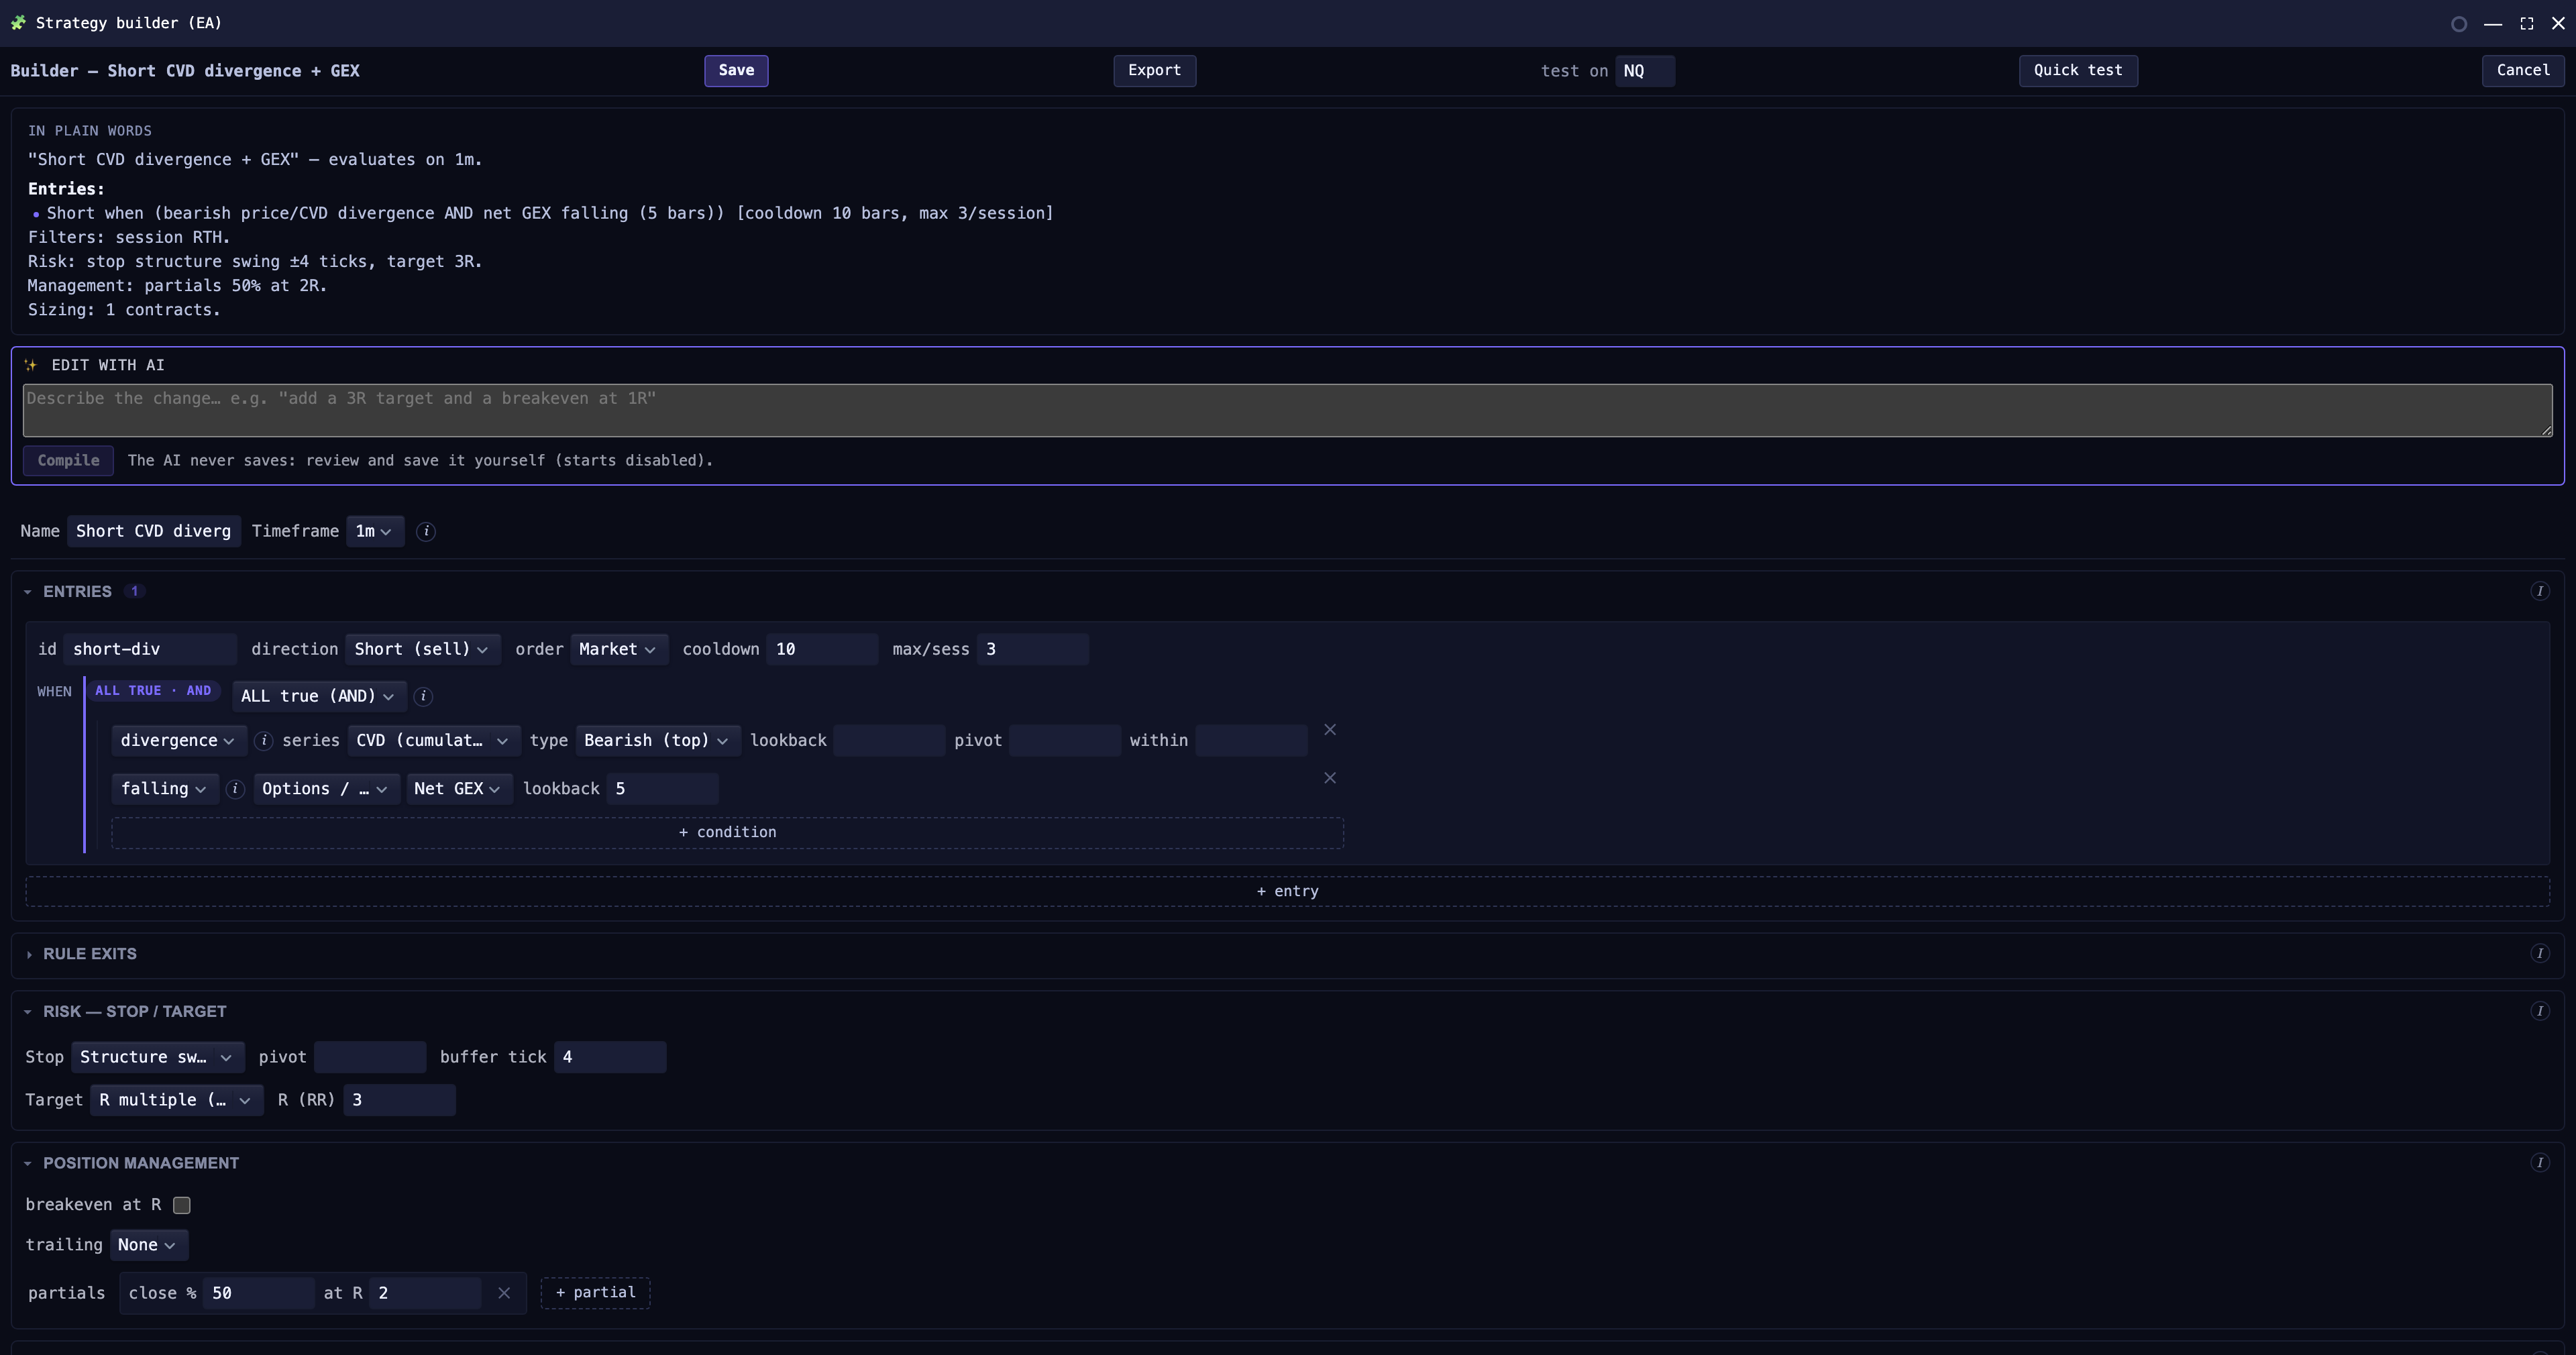Click "Filters: session RTH." text
2576x1355 pixels.
[x=129, y=238]
